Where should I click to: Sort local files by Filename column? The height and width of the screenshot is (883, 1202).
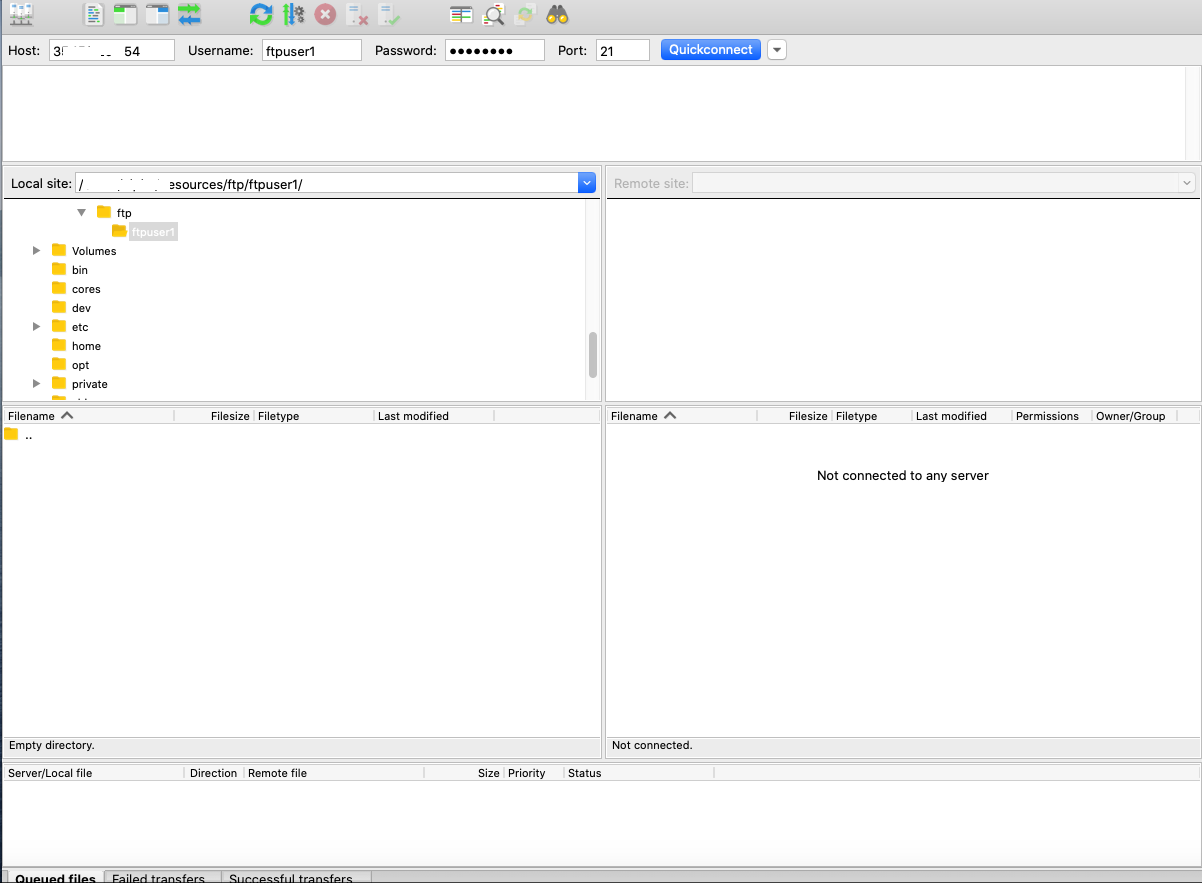(88, 416)
